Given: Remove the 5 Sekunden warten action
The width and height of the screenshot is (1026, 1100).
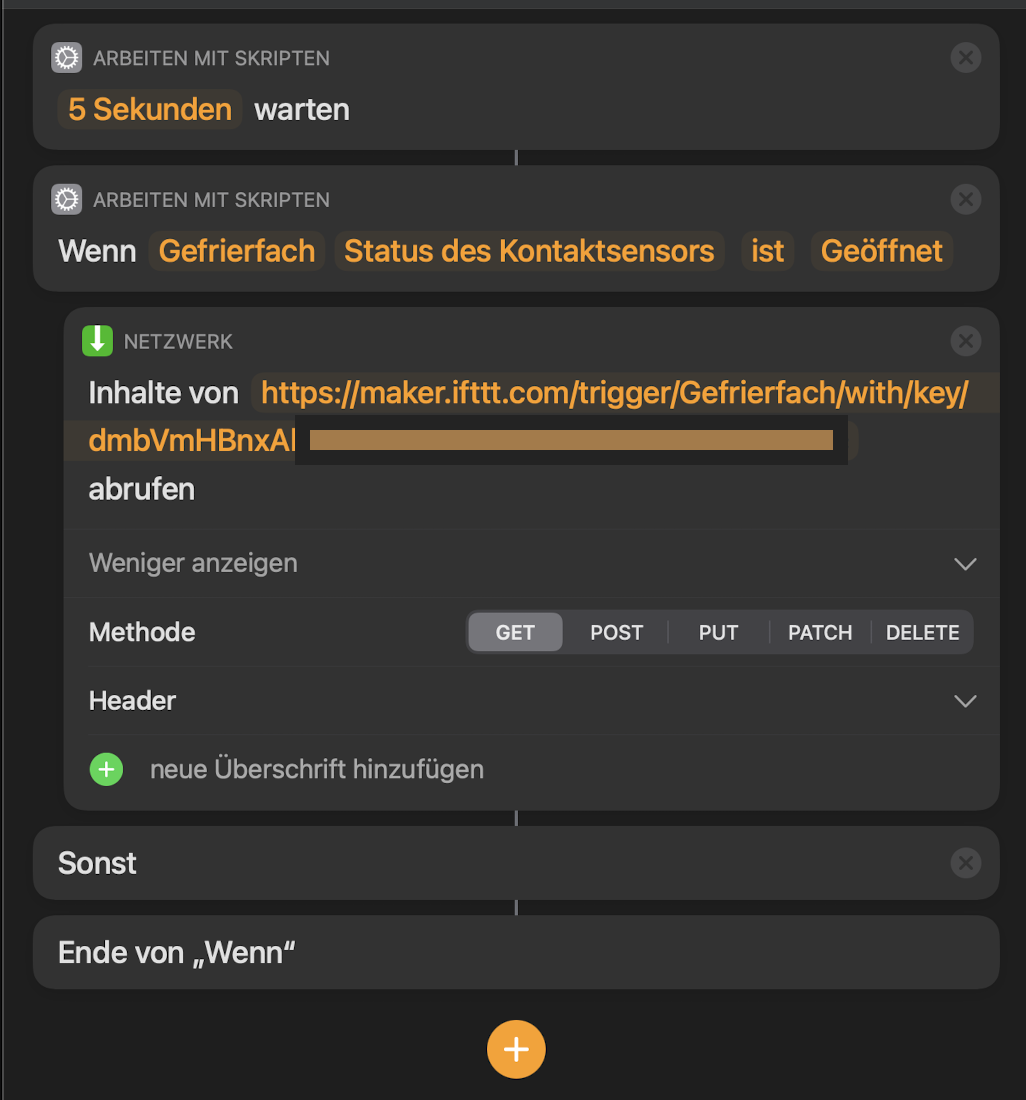Looking at the screenshot, I should click(965, 59).
